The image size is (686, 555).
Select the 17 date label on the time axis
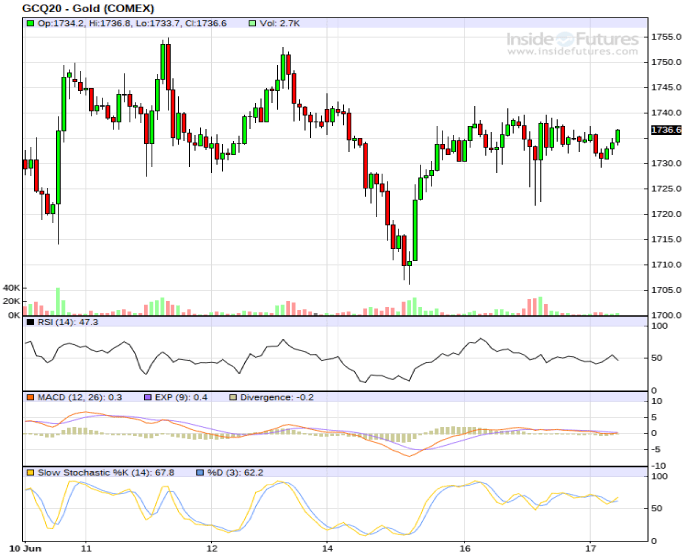(590, 549)
